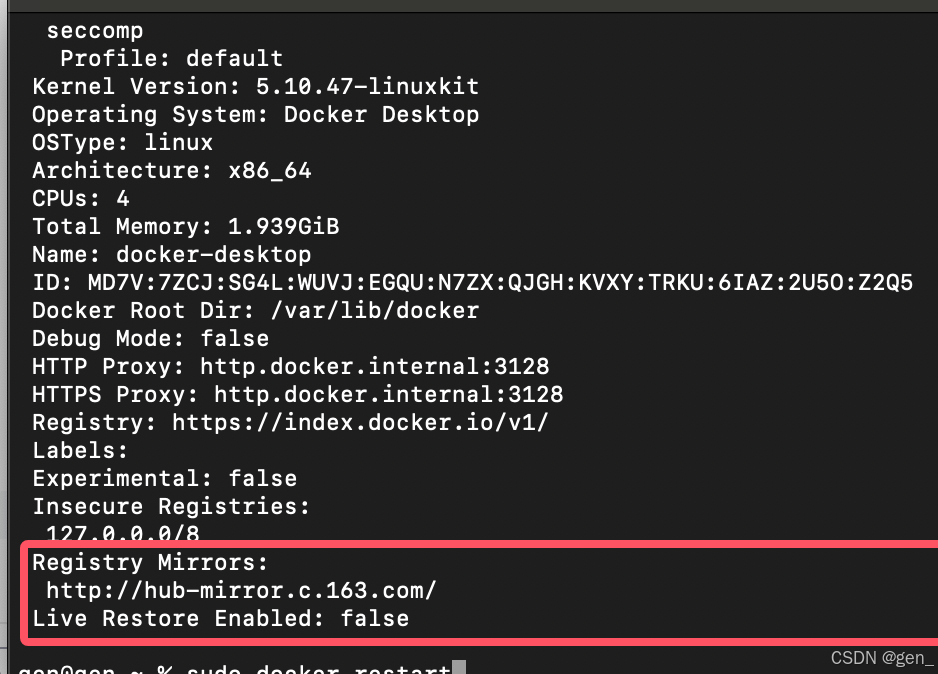Viewport: 938px width, 674px height.
Task: Click the HTTPS Proxy address line
Action: pyautogui.click(x=297, y=394)
